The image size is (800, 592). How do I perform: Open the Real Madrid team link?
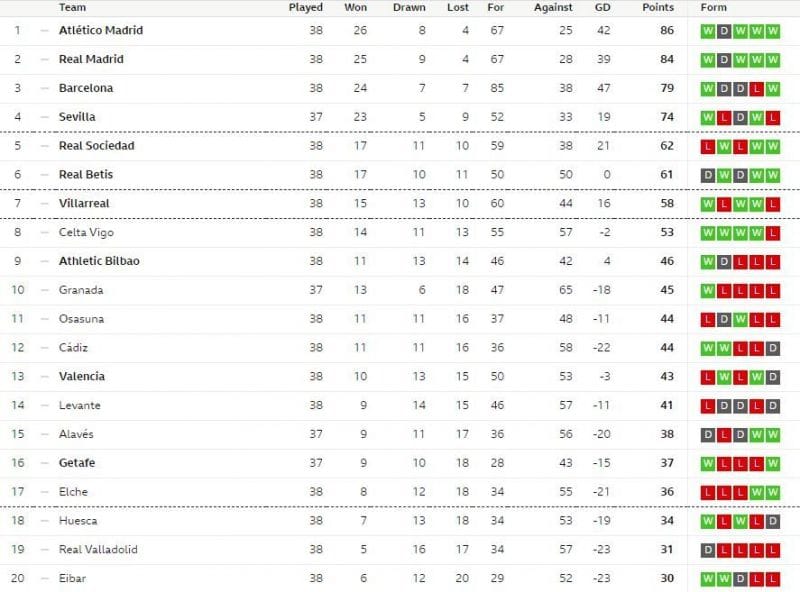(91, 60)
